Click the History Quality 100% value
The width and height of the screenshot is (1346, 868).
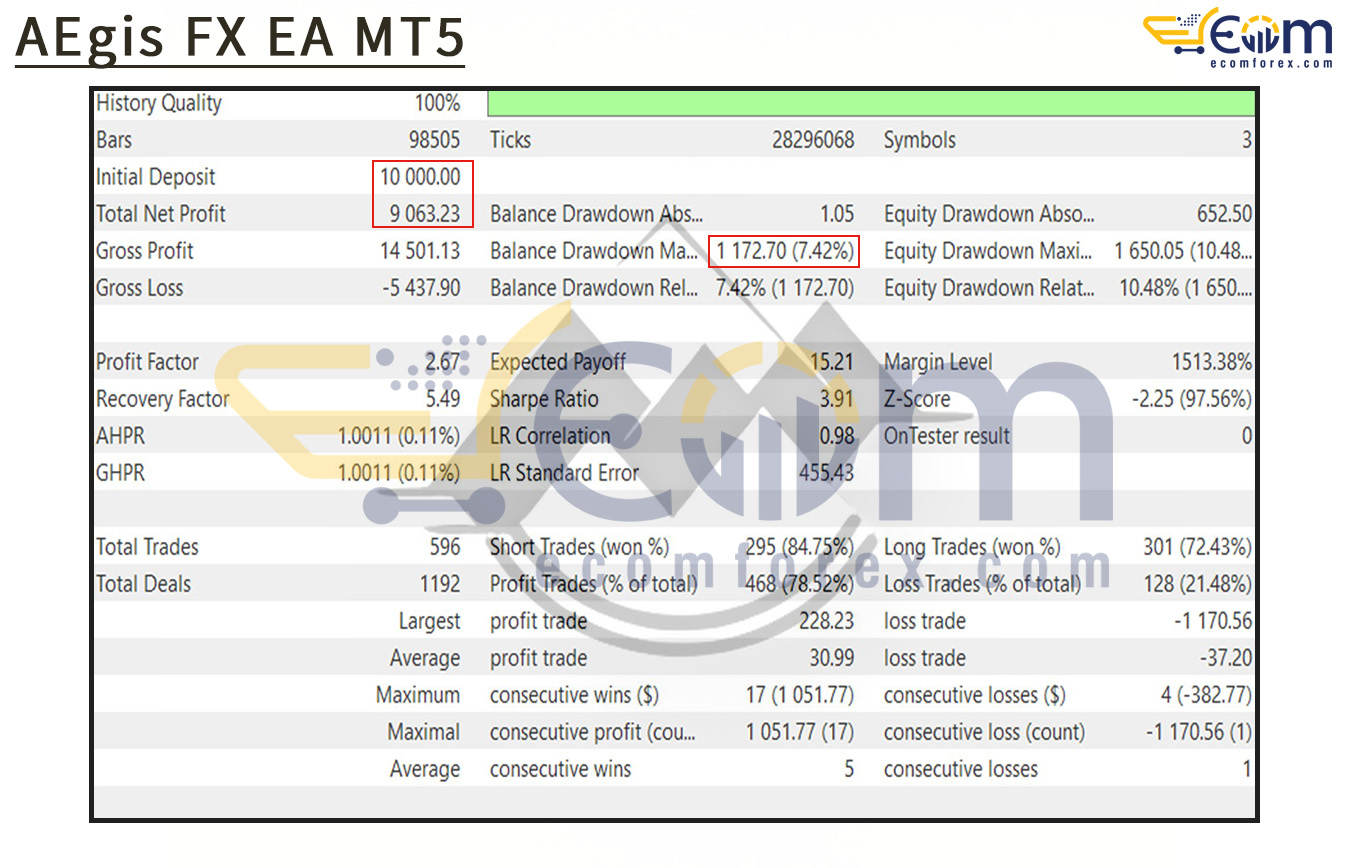[437, 103]
